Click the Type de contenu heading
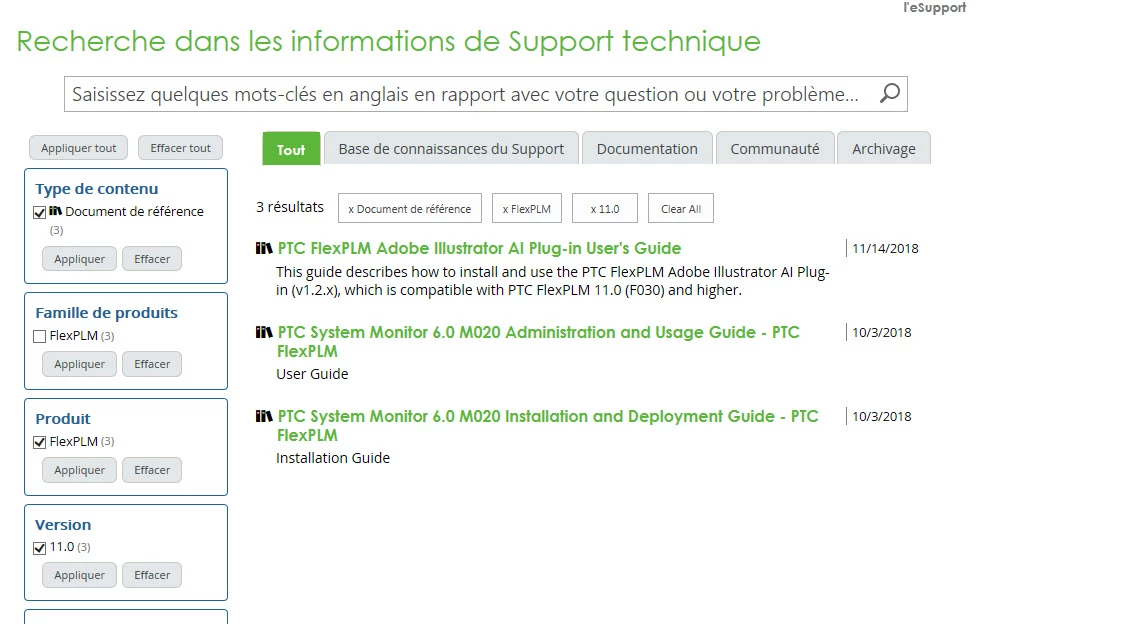The width and height of the screenshot is (1146, 624). pos(96,189)
